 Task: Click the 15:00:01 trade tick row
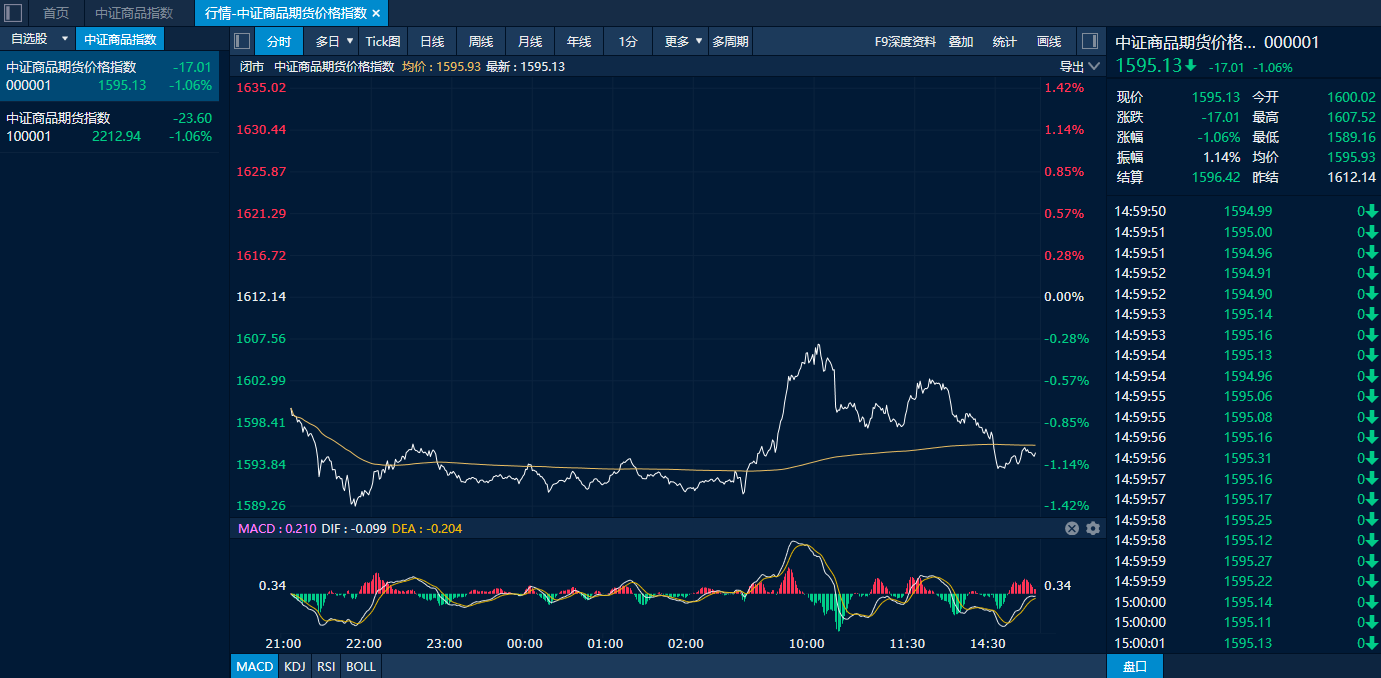pyautogui.click(x=1243, y=643)
